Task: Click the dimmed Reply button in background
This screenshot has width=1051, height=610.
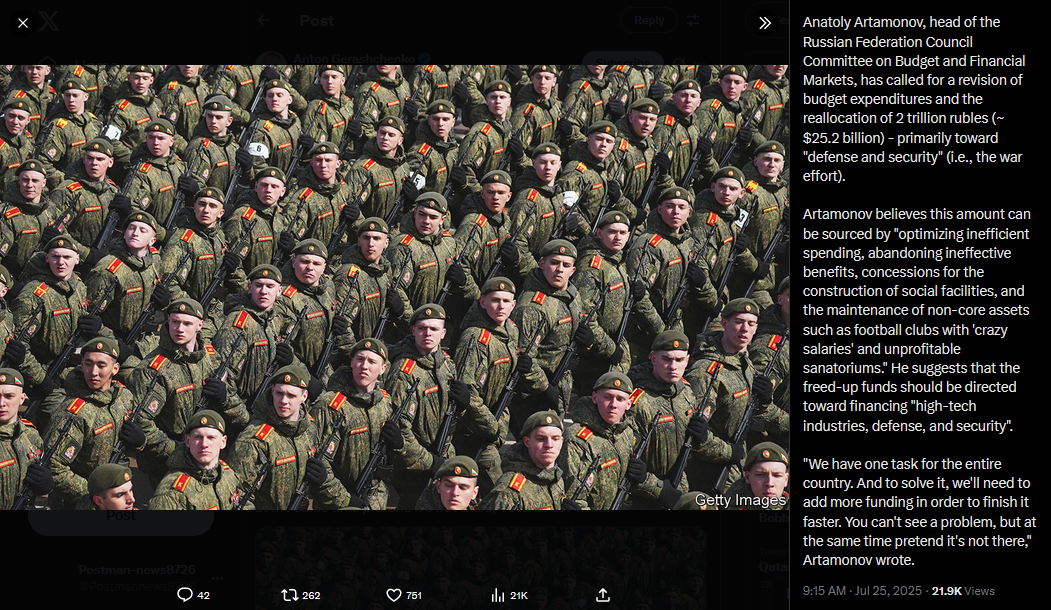Action: pyautogui.click(x=649, y=20)
